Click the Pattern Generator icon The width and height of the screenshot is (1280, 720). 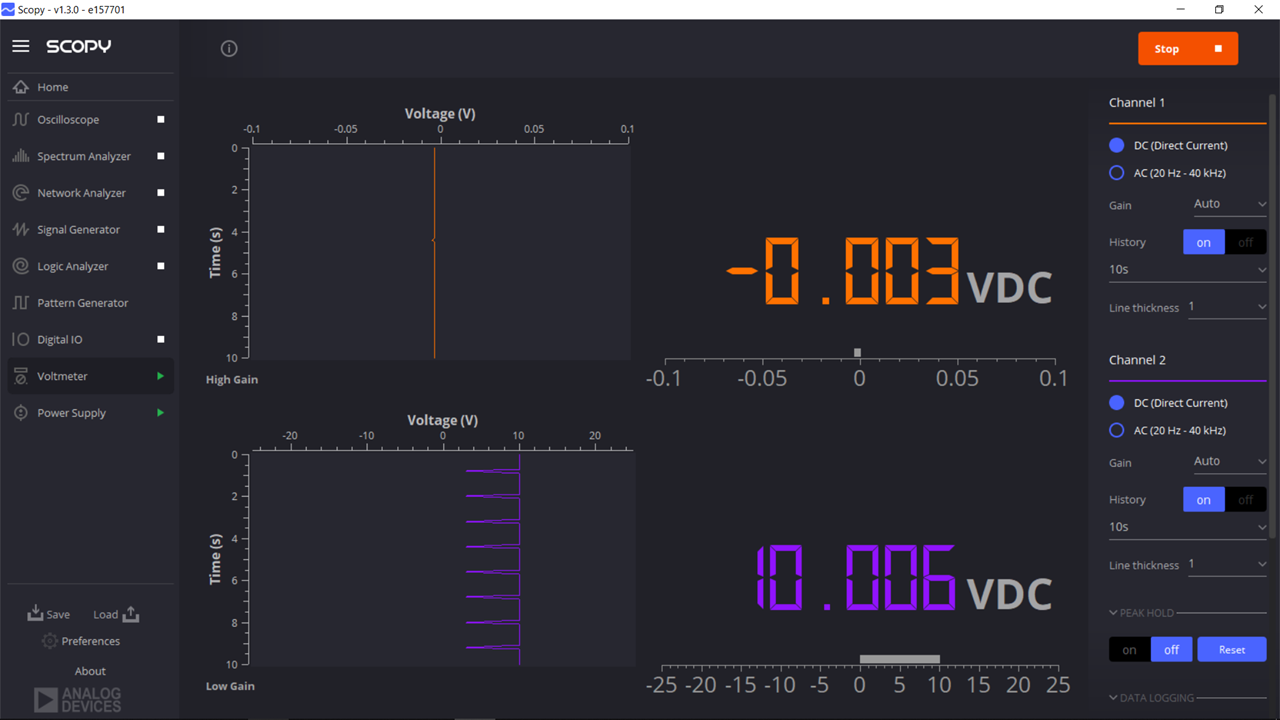click(x=21, y=303)
